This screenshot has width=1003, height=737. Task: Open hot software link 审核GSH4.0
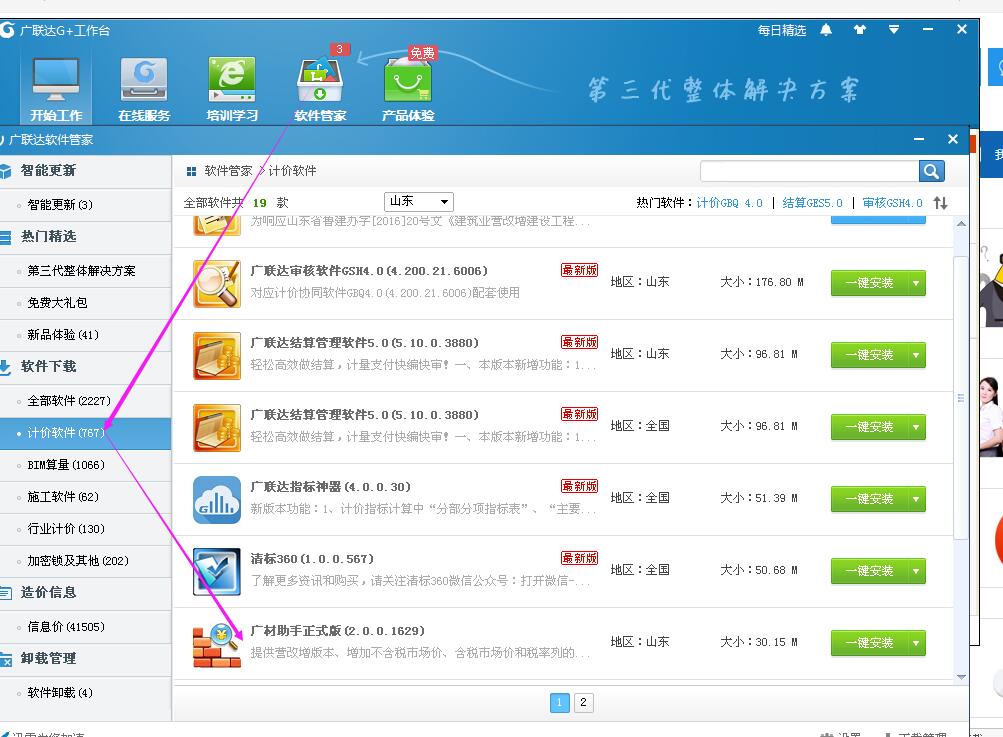click(x=892, y=203)
